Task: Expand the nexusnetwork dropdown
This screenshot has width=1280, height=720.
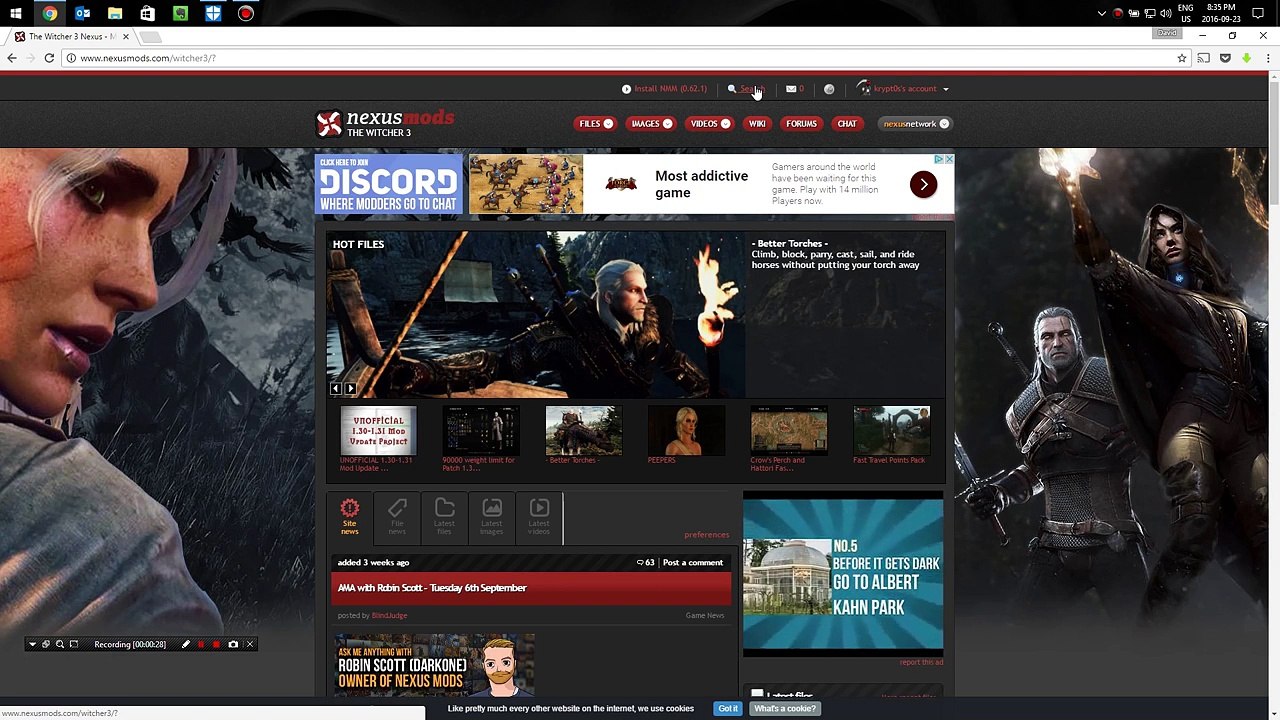Action: pos(944,124)
